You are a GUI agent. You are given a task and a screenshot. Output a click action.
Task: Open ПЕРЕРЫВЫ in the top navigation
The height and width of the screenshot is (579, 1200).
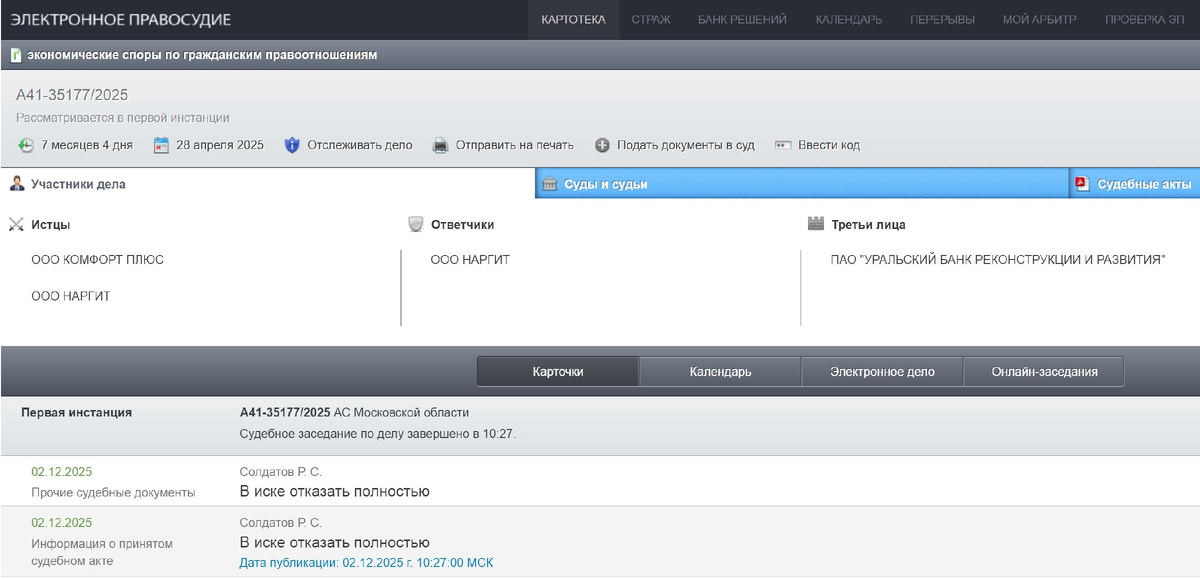[942, 20]
